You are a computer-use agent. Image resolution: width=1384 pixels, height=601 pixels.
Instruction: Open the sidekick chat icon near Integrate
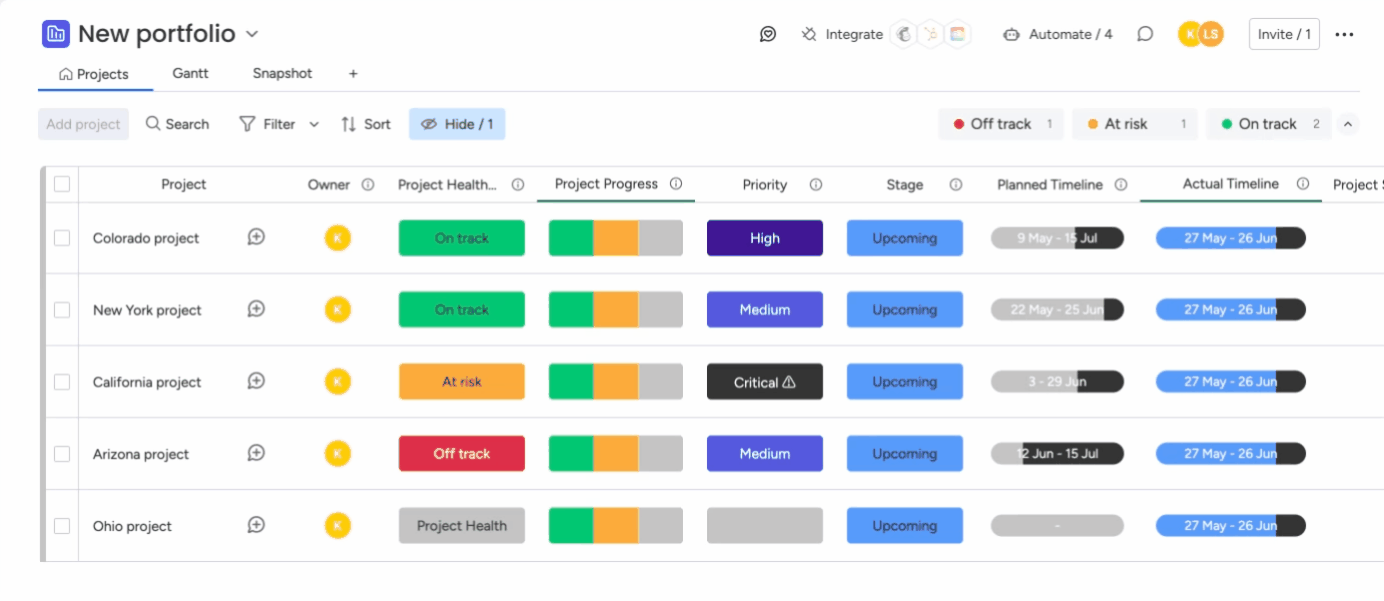(768, 34)
